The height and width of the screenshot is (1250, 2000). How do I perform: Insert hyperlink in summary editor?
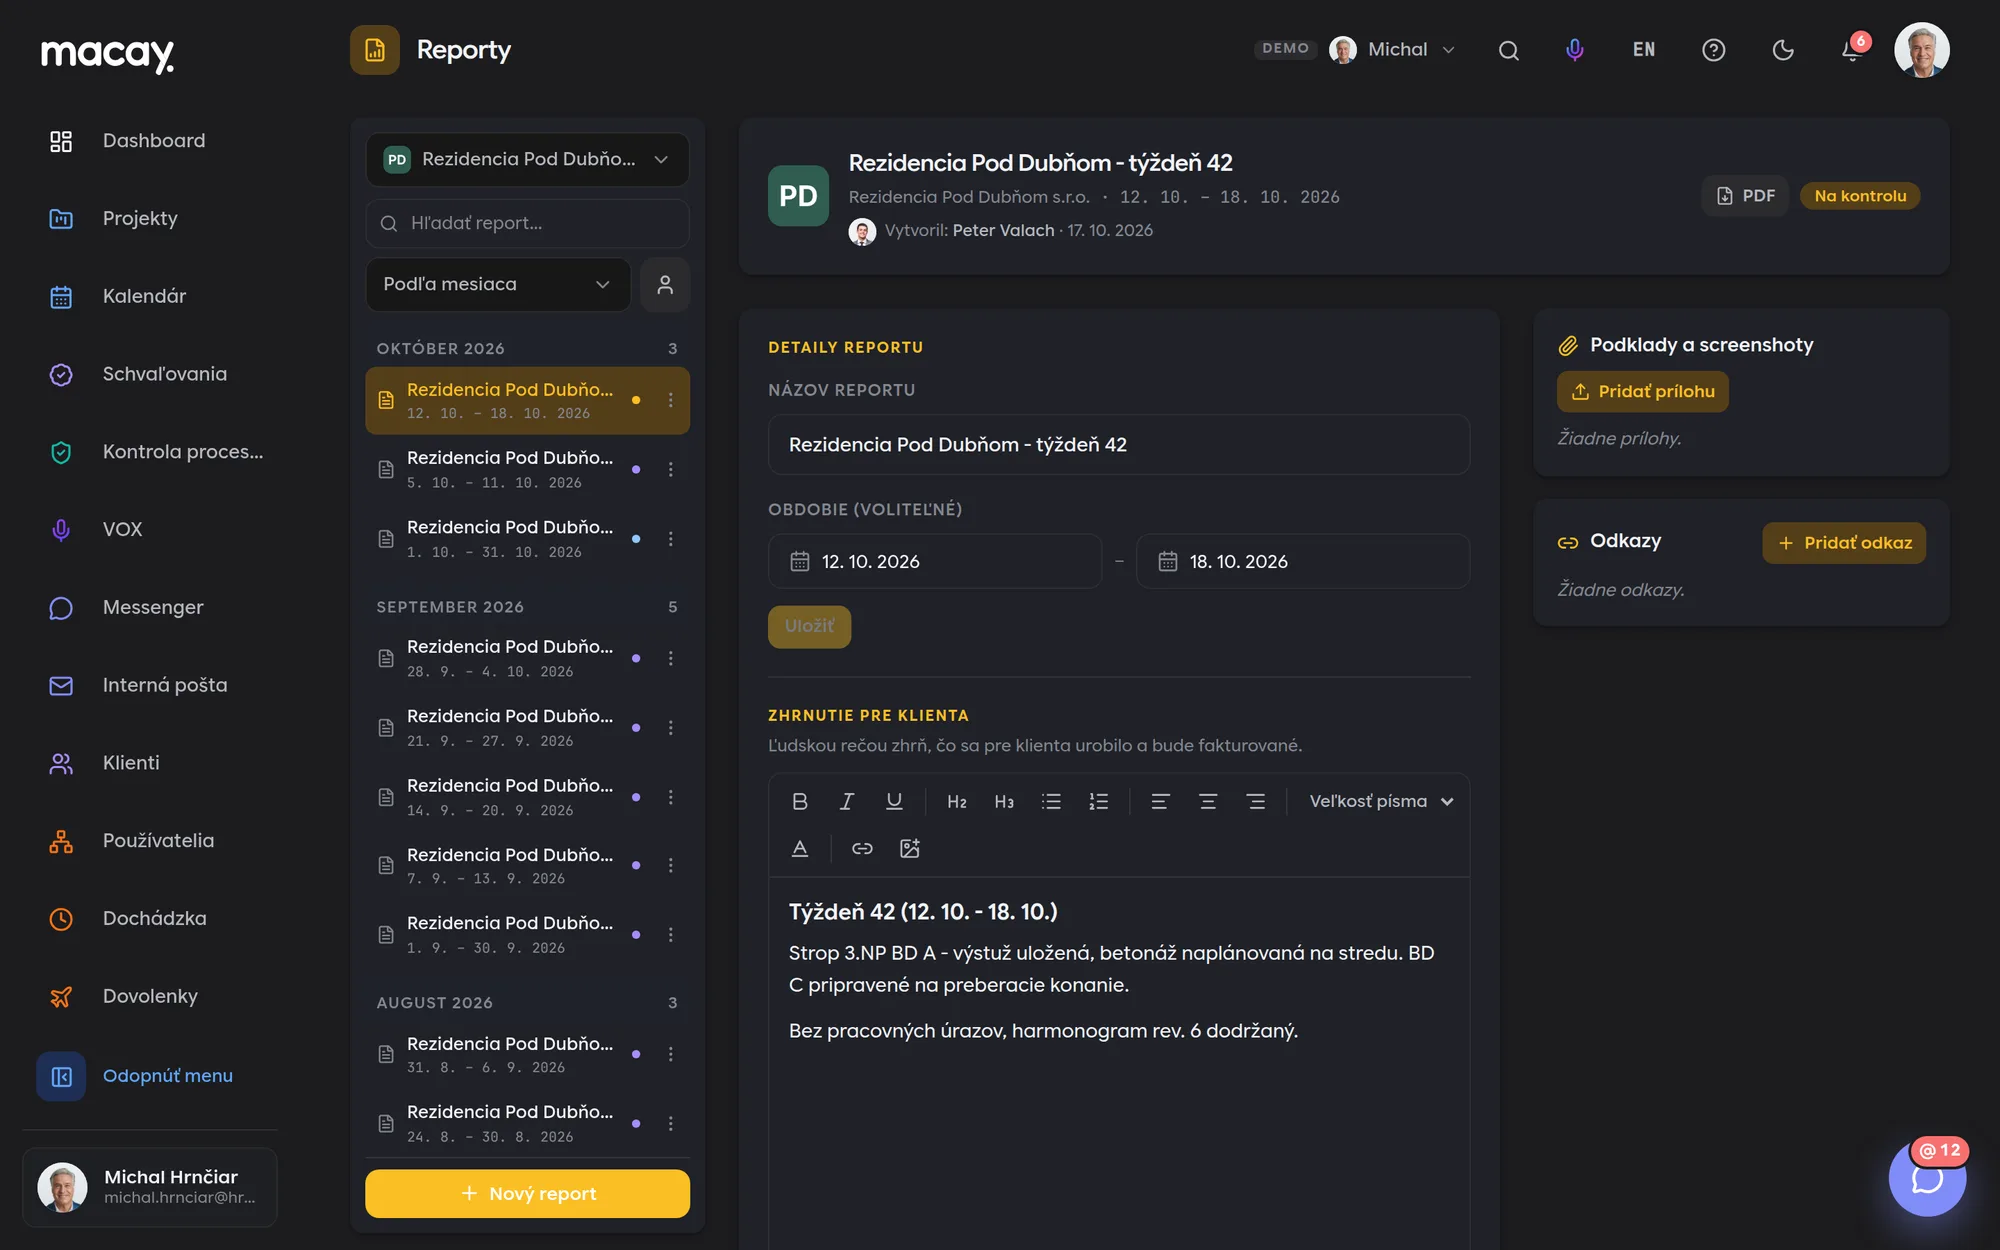pyautogui.click(x=862, y=848)
